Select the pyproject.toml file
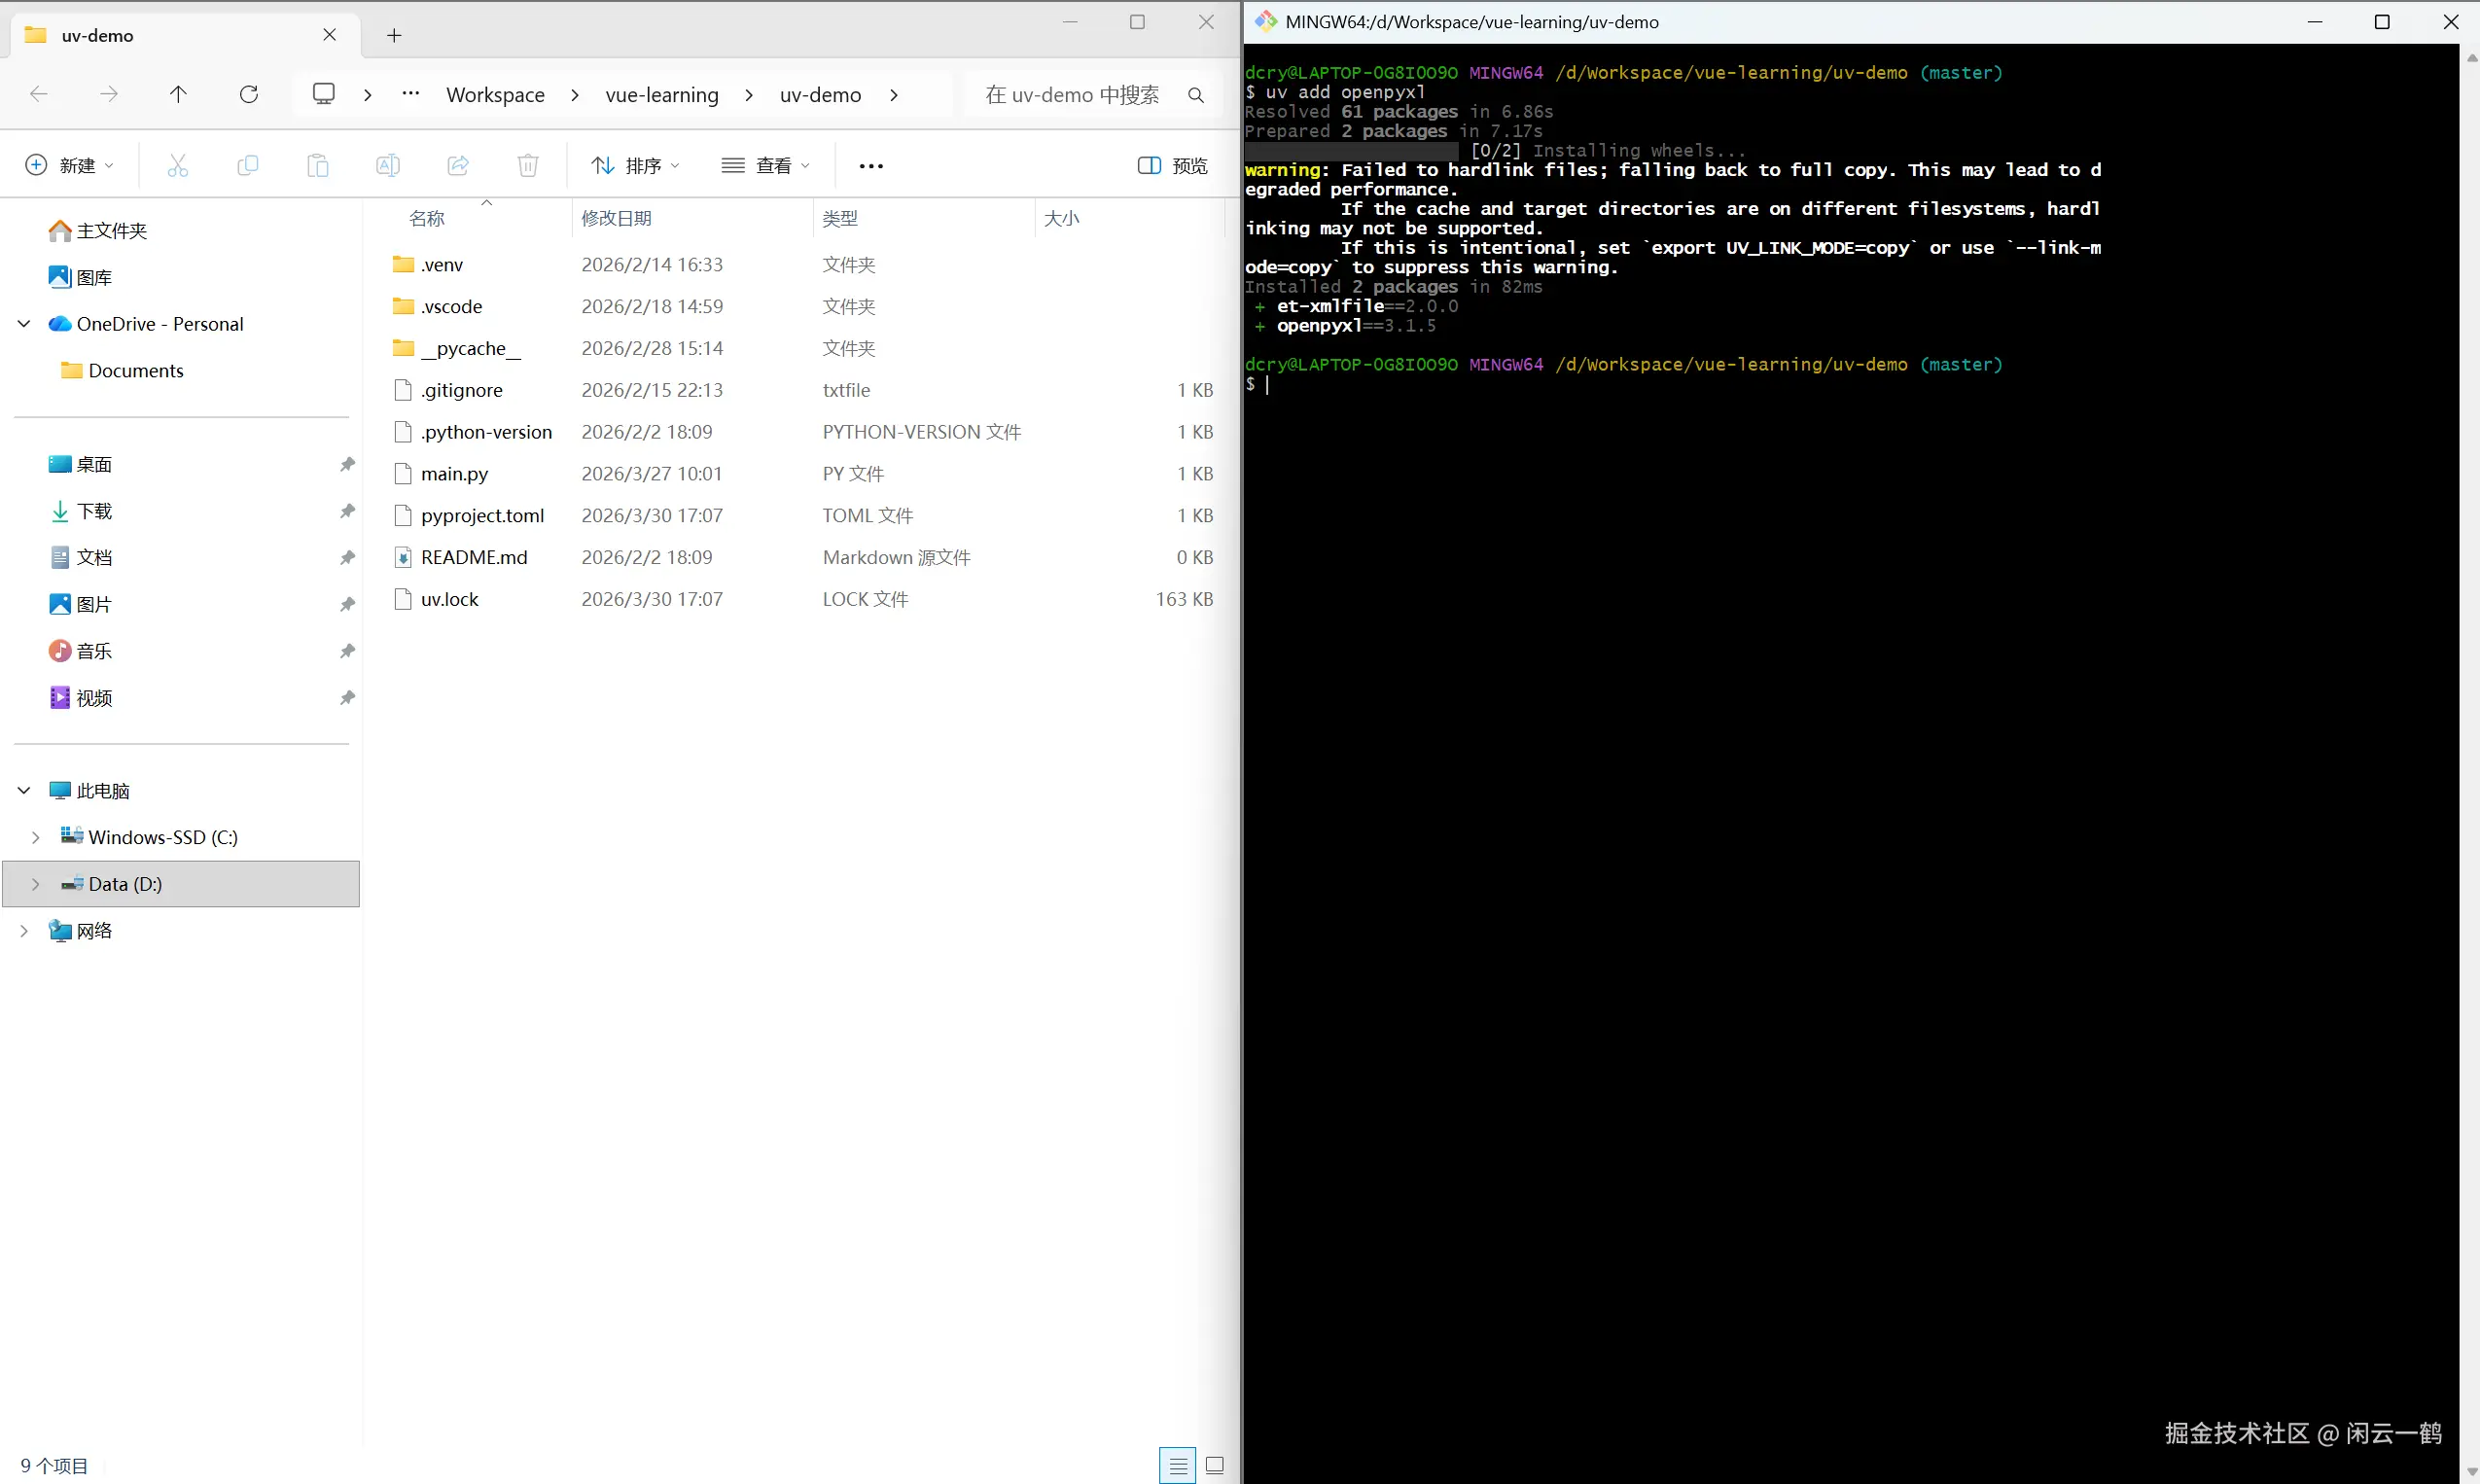Image resolution: width=2480 pixels, height=1484 pixels. click(482, 516)
